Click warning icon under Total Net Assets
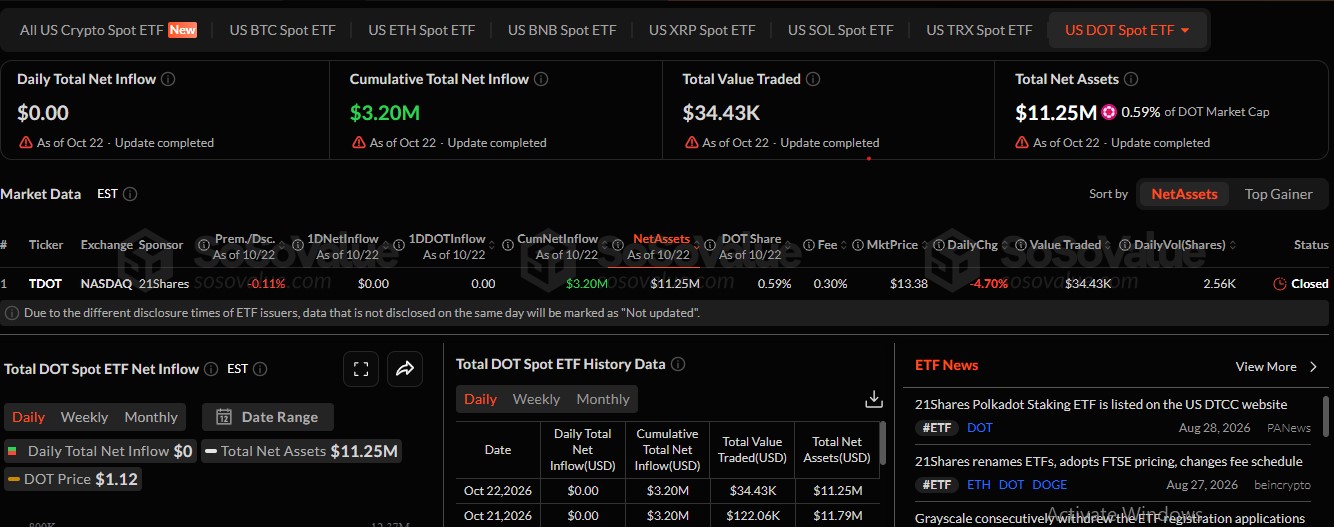1334x527 pixels. click(1022, 142)
